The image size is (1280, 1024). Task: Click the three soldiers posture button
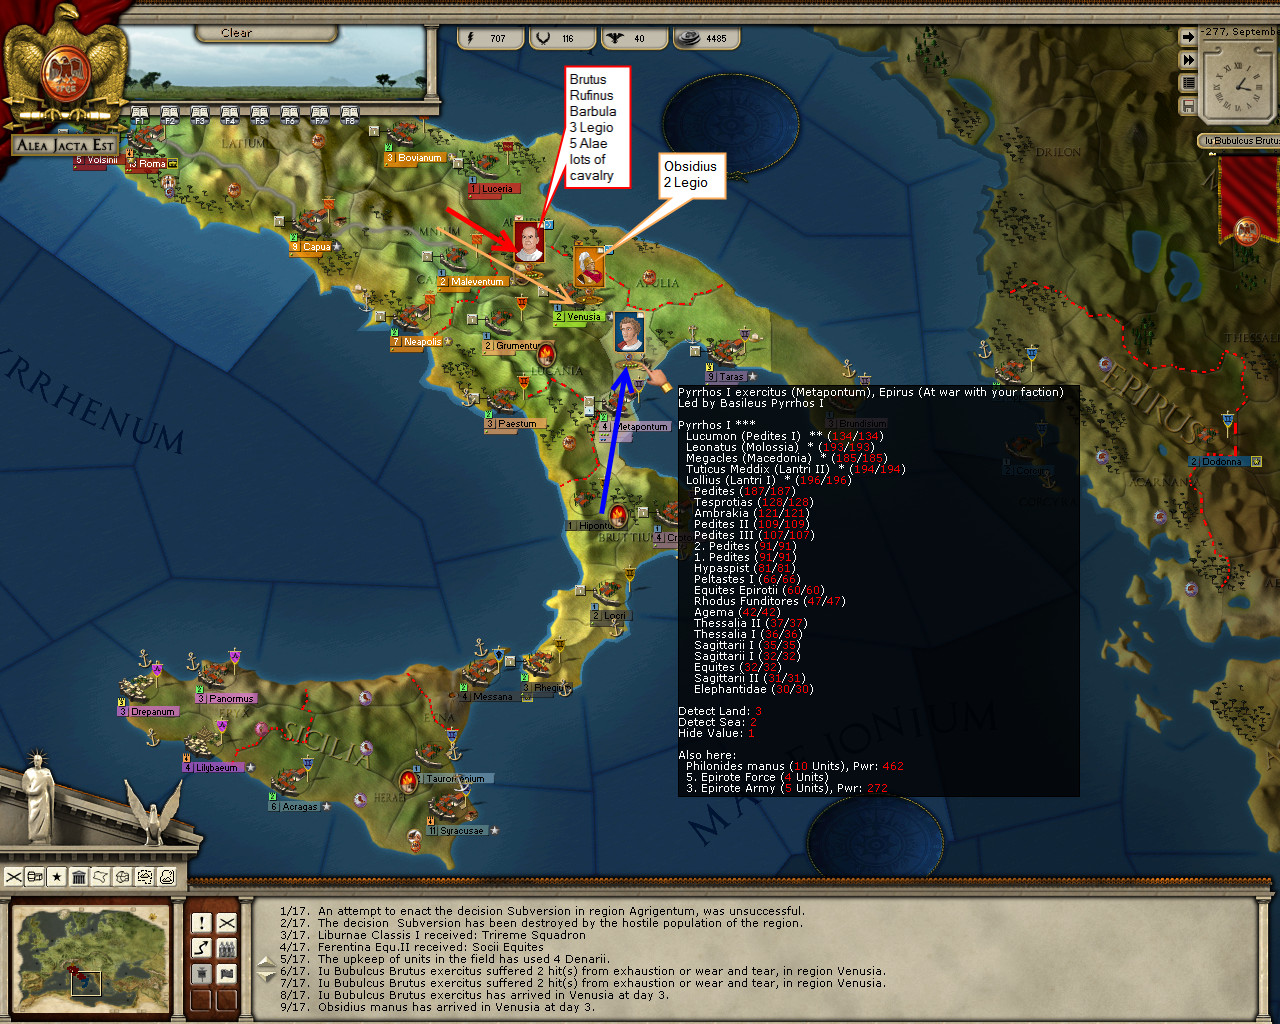pos(227,947)
